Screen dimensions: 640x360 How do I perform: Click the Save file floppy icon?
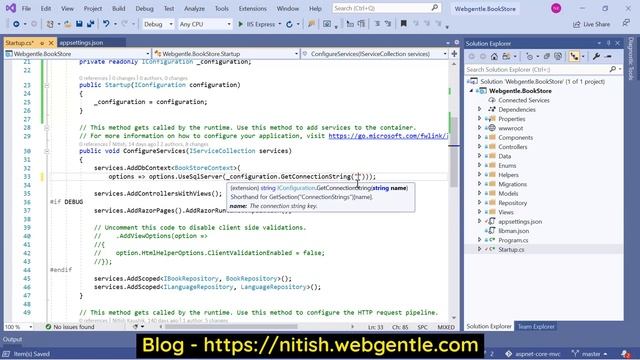[79, 24]
